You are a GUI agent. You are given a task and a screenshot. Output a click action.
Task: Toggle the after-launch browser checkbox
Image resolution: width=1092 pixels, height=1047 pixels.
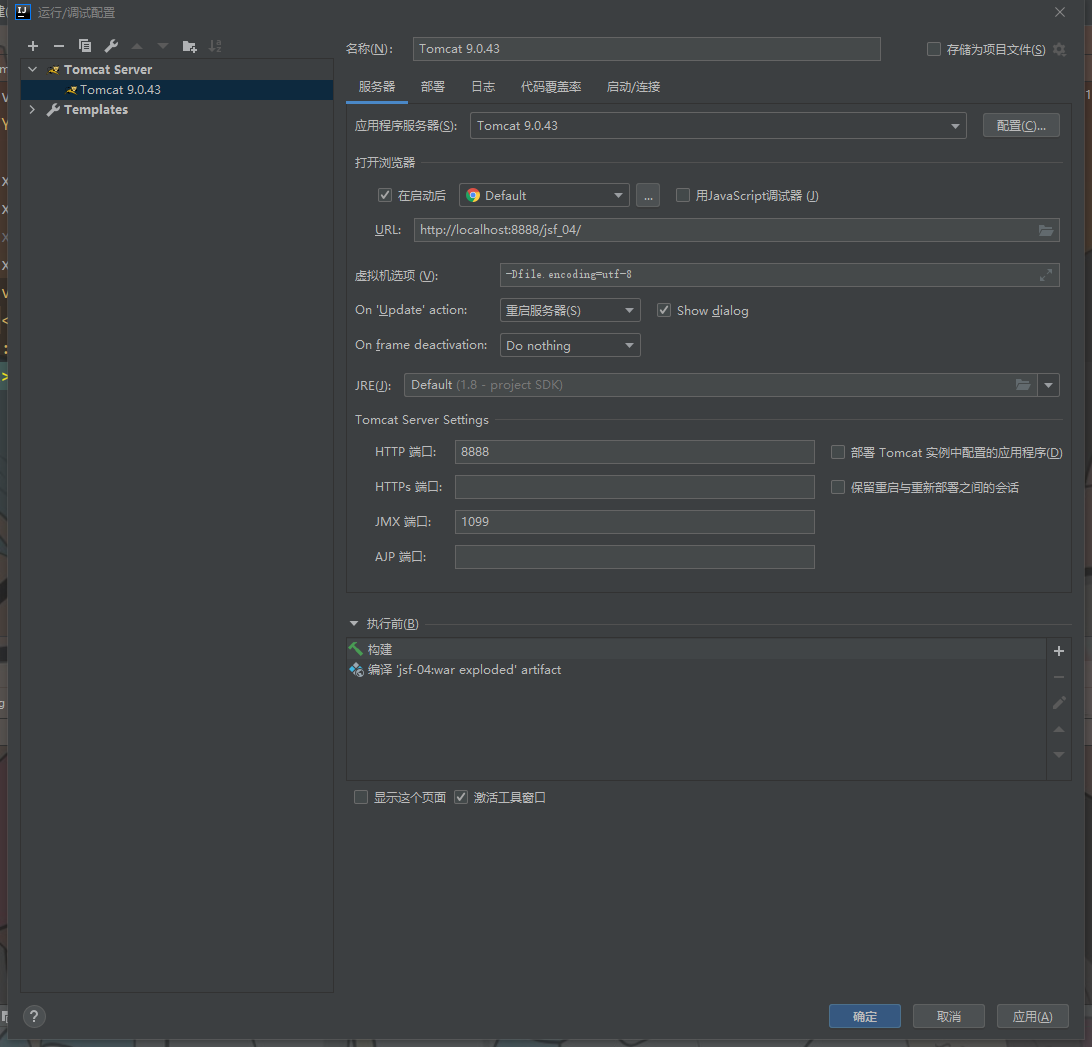click(384, 195)
